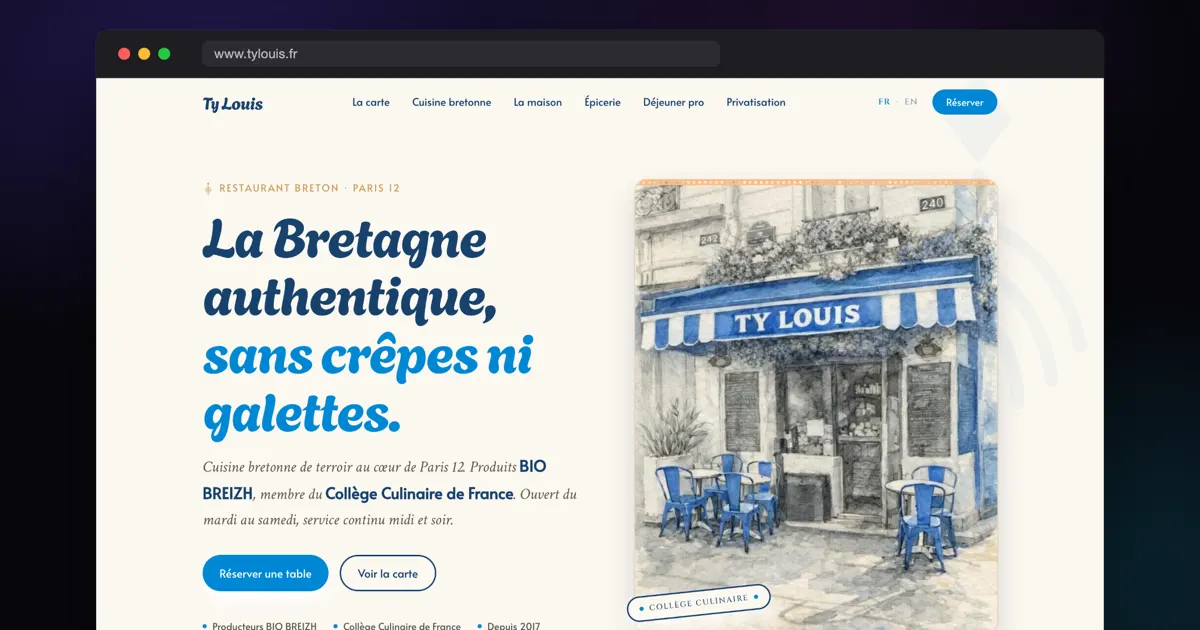Click the Restaurant Breton · Paris 12 label
The image size is (1200, 630).
coord(309,188)
